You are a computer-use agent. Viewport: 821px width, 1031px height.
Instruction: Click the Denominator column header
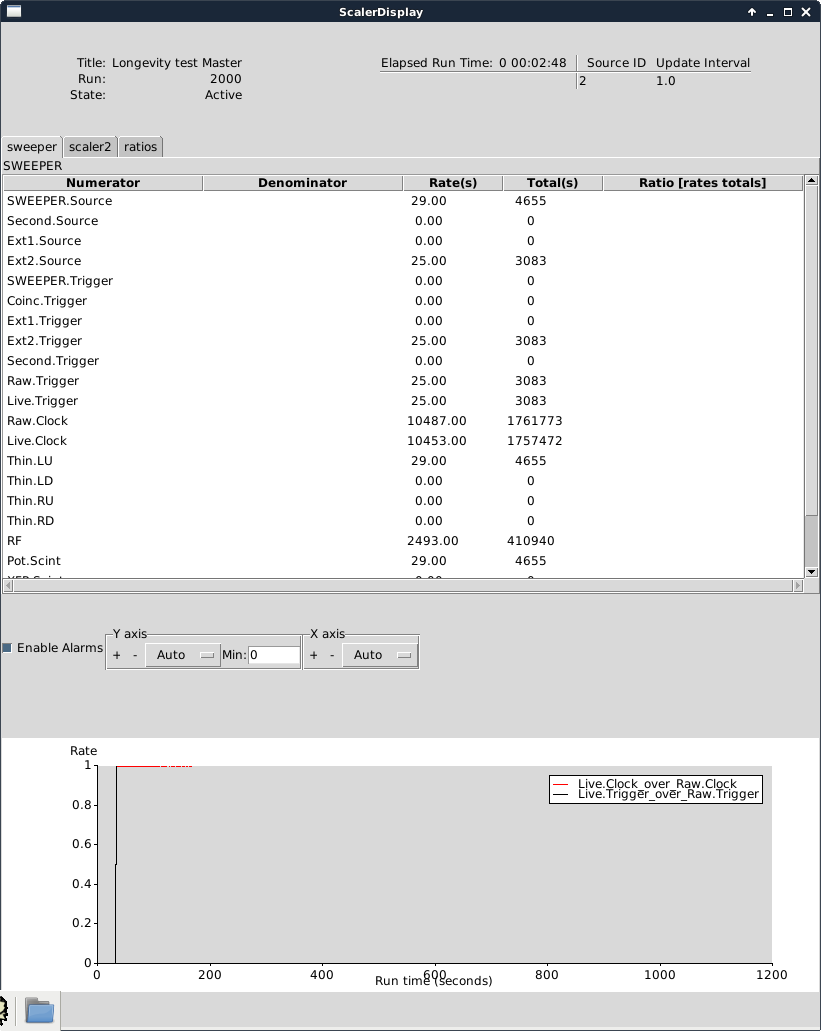tap(302, 183)
